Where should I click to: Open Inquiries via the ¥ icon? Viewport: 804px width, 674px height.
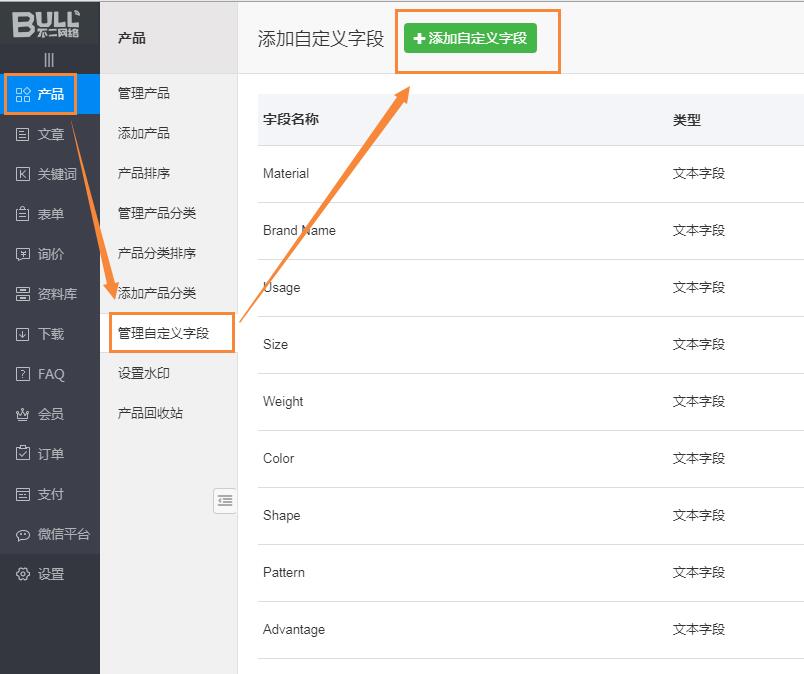coord(23,254)
